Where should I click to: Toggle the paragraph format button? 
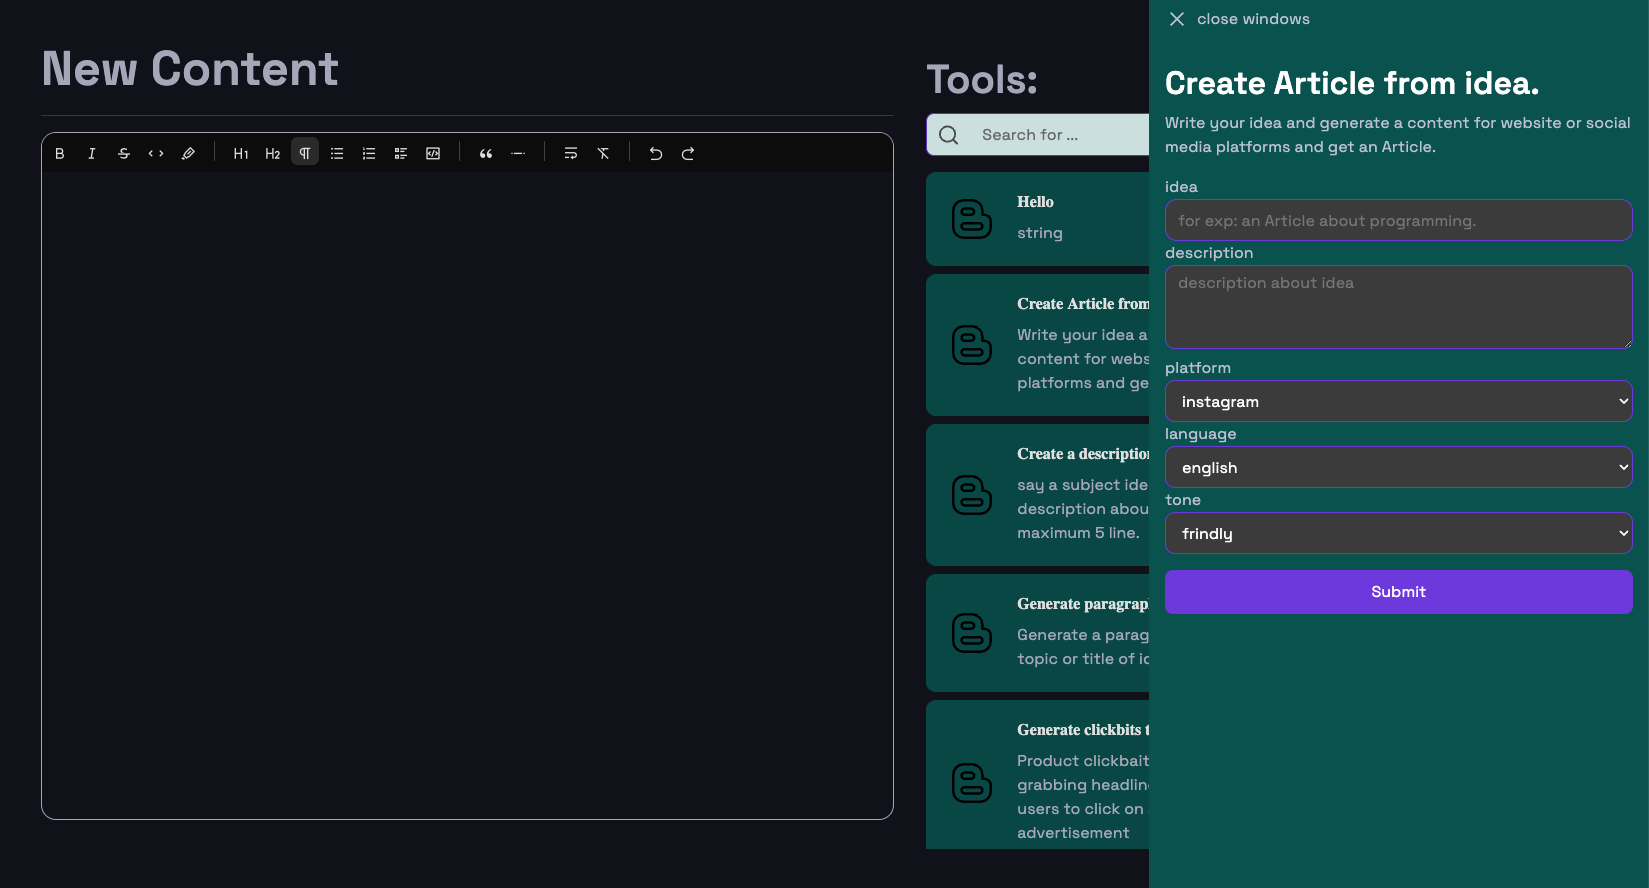[305, 153]
